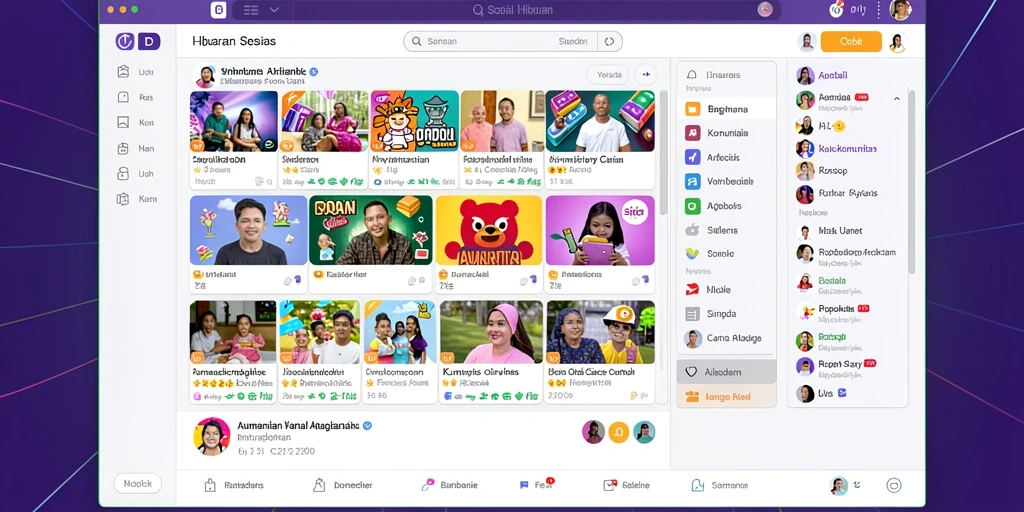Image resolution: width=1024 pixels, height=512 pixels.
Task: Click the purple circular logo icon in header
Action: 125,42
